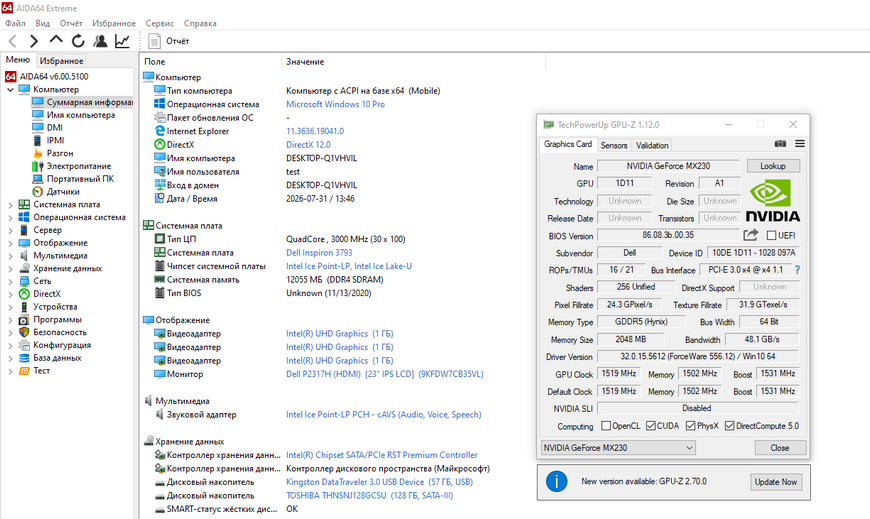Expand the Мультимедиа tree node
Image resolution: width=870 pixels, height=519 pixels.
pyautogui.click(x=10, y=256)
